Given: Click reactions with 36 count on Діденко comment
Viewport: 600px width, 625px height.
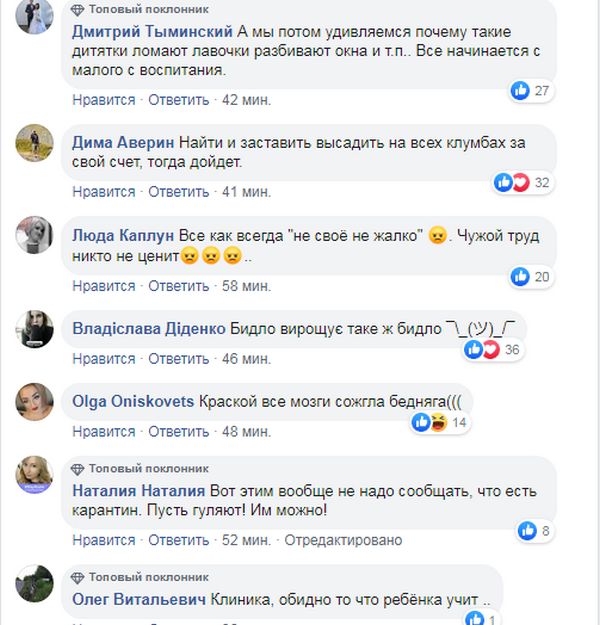Looking at the screenshot, I should pyautogui.click(x=482, y=349).
